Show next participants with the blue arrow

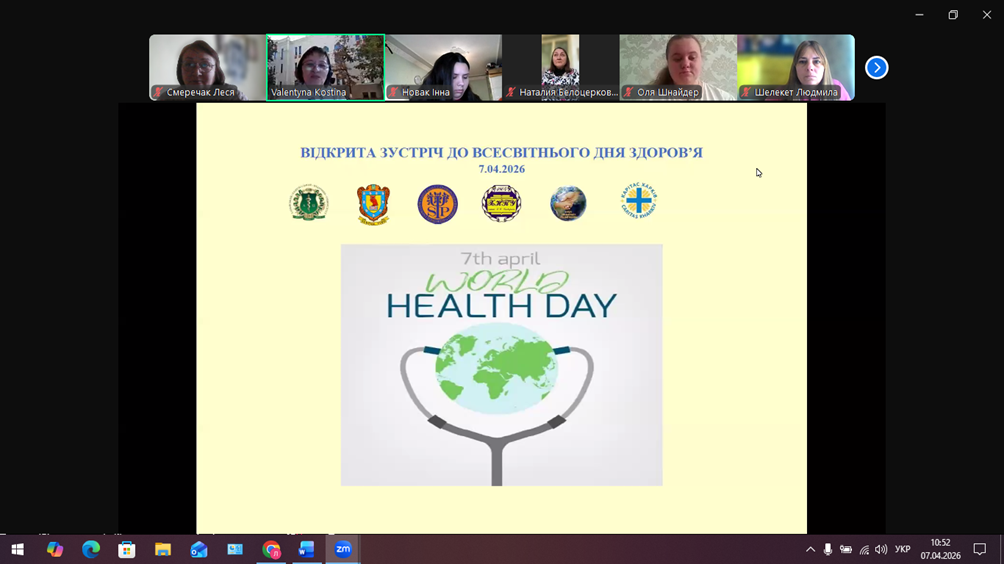876,68
